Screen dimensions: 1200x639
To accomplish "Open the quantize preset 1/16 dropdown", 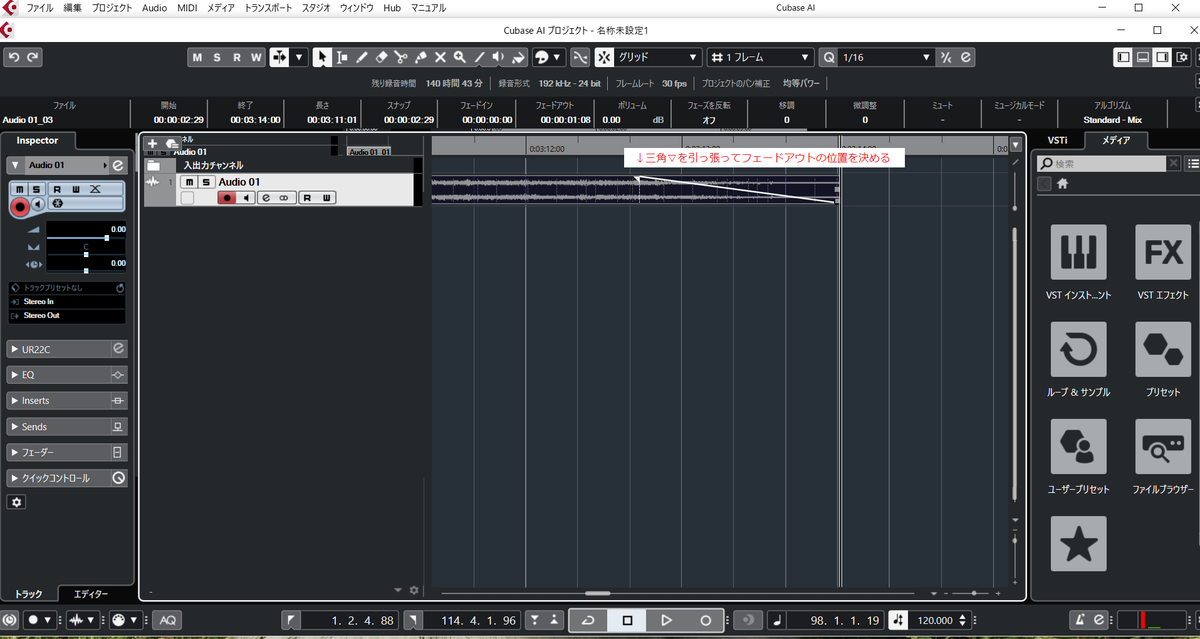I will (x=885, y=57).
